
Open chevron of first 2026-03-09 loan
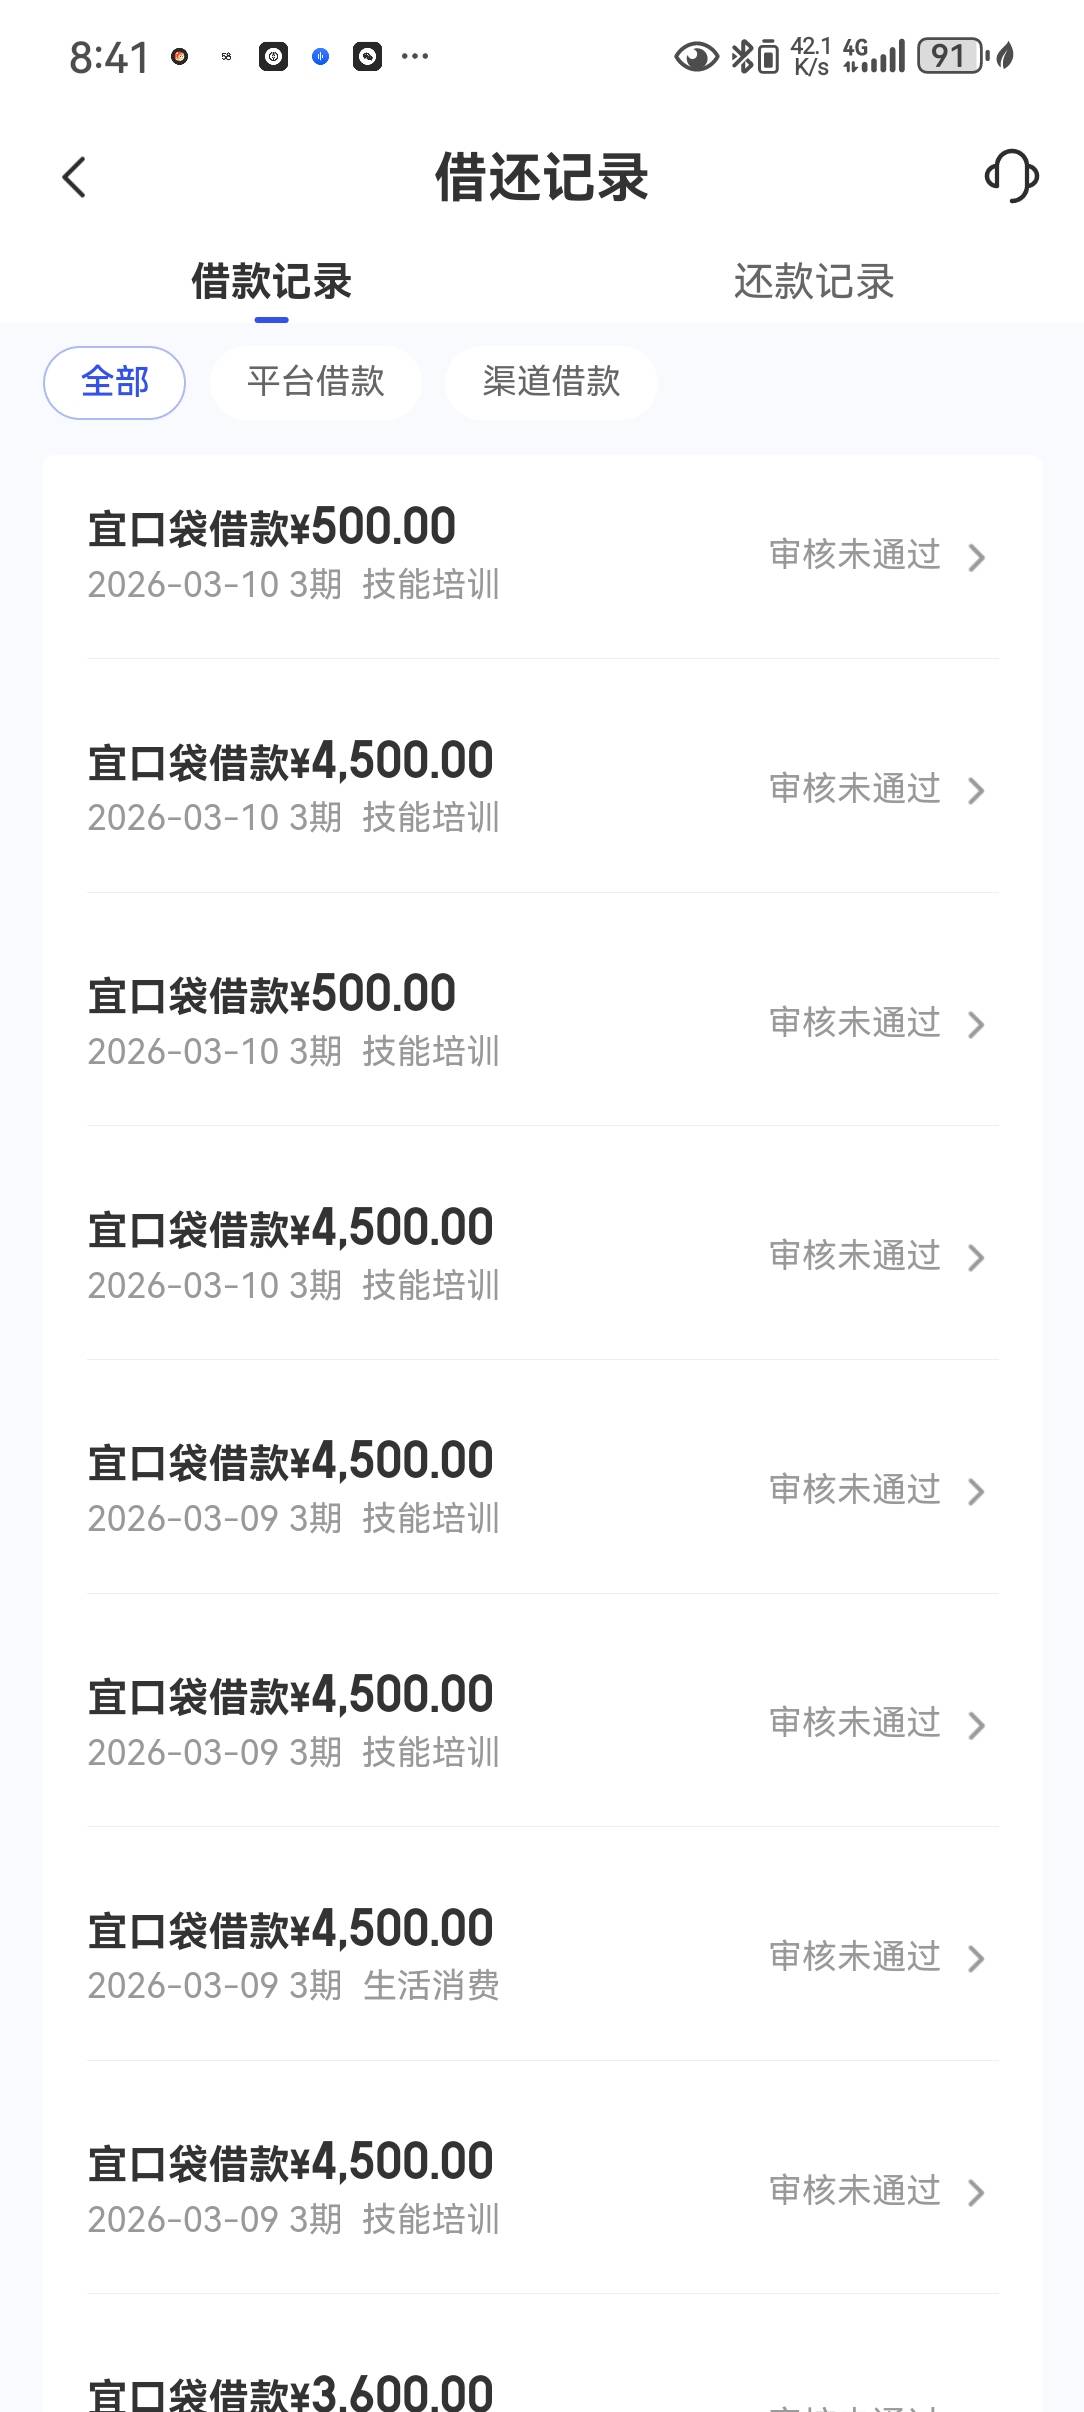coord(977,1491)
